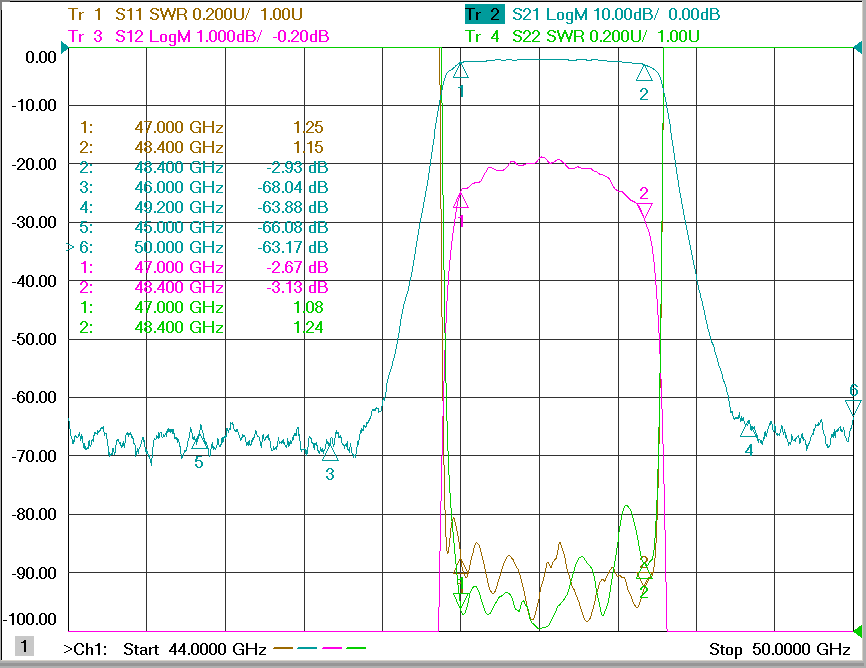Click the brown trace legend line in status bar
This screenshot has width=866, height=668.
click(283, 648)
